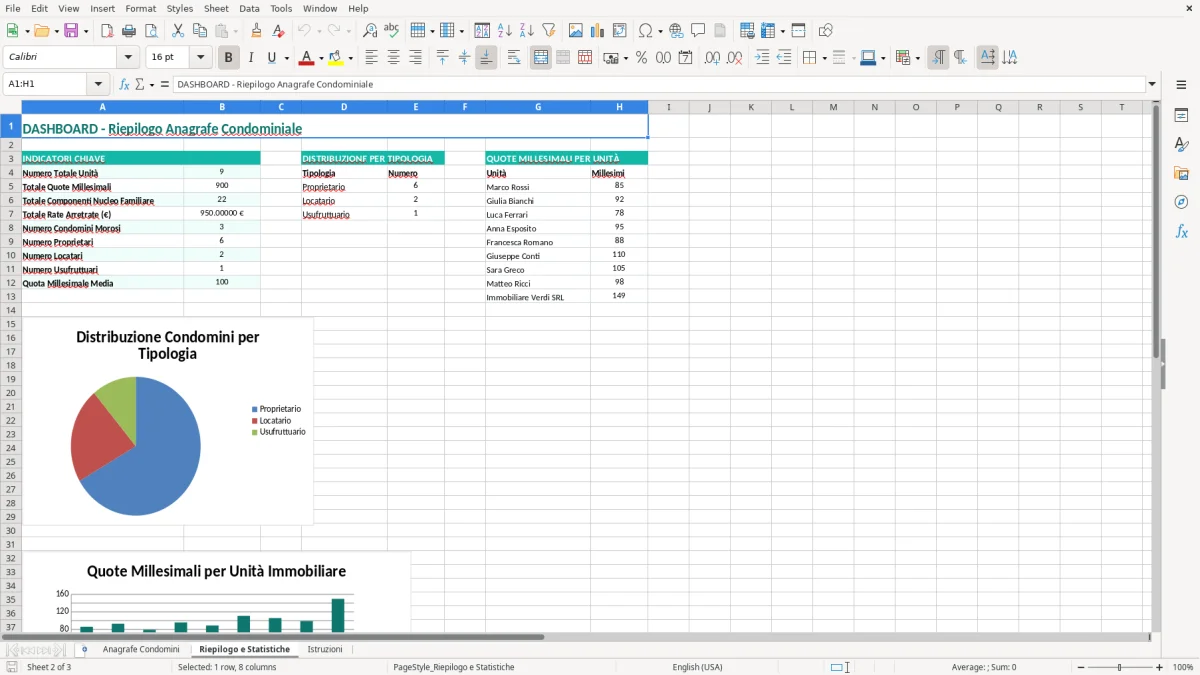
Task: Toggle Left-to-Right text direction button
Action: [x=938, y=58]
